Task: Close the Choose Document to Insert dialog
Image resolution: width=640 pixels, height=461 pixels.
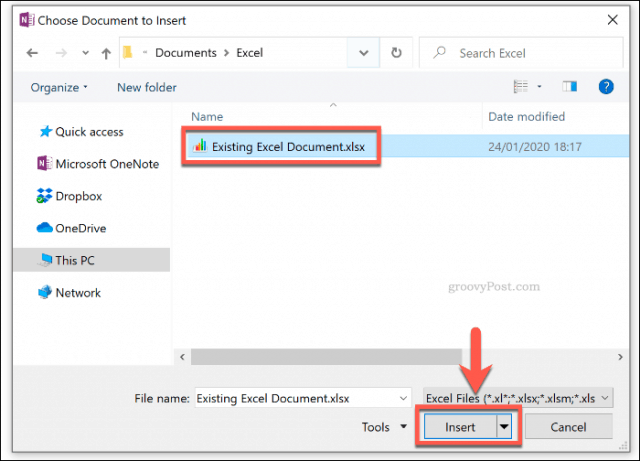Action: [612, 20]
